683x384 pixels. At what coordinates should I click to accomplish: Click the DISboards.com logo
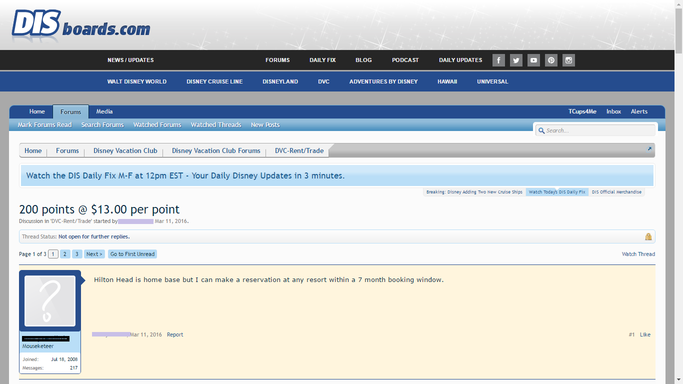click(81, 25)
